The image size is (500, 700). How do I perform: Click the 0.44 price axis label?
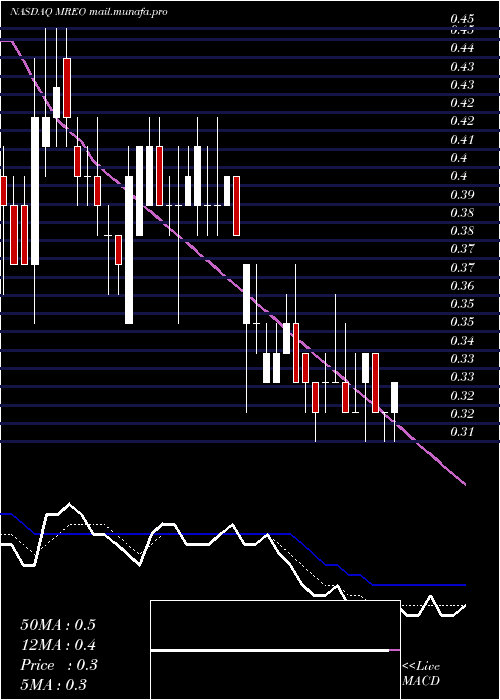point(462,47)
